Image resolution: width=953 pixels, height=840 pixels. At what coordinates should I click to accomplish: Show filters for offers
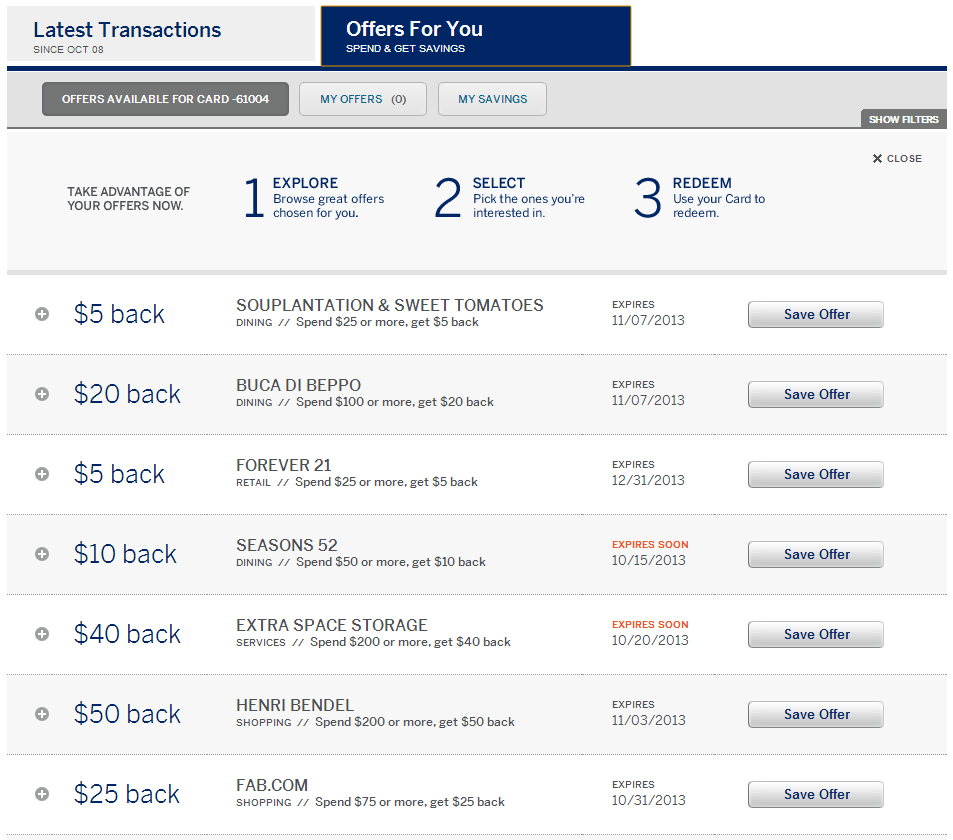click(903, 119)
